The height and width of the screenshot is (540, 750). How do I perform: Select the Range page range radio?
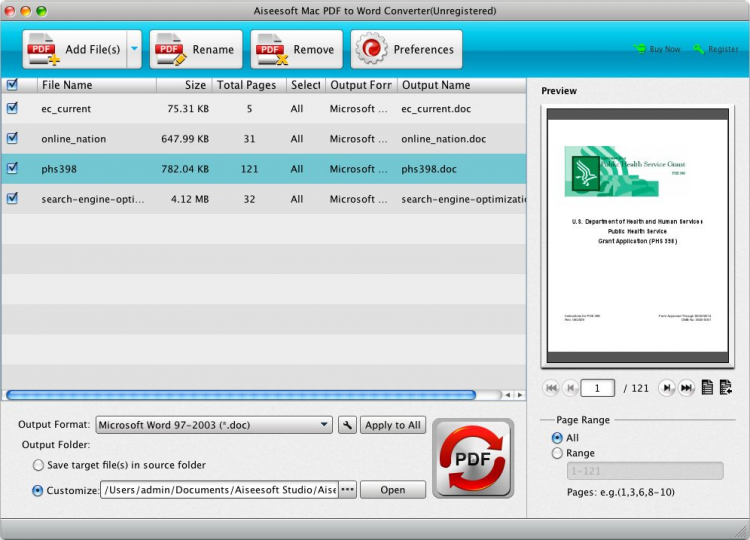557,453
